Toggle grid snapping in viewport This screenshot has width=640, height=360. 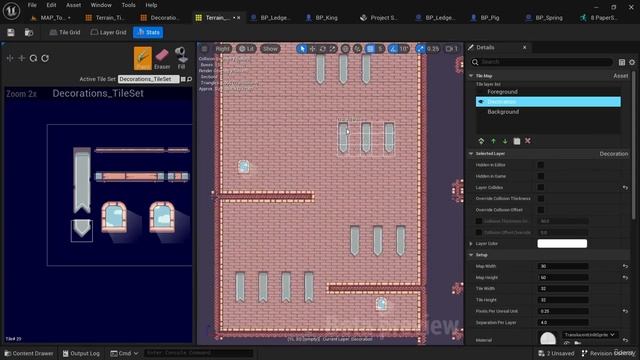click(370, 49)
